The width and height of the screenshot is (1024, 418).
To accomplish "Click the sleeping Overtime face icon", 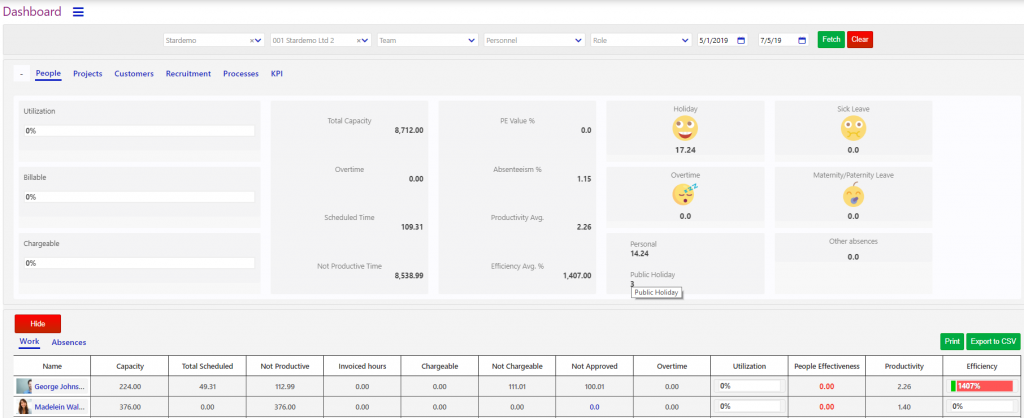I will [685, 195].
